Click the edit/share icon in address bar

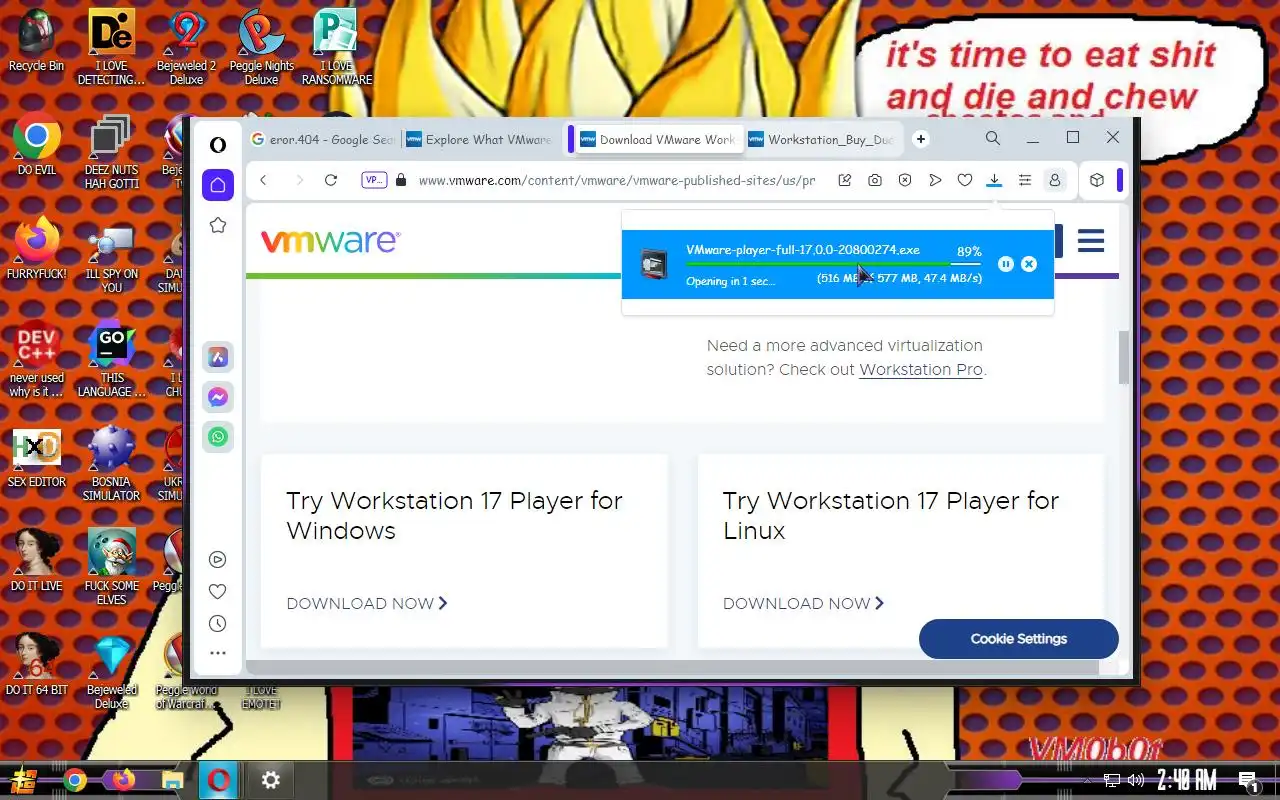[845, 180]
